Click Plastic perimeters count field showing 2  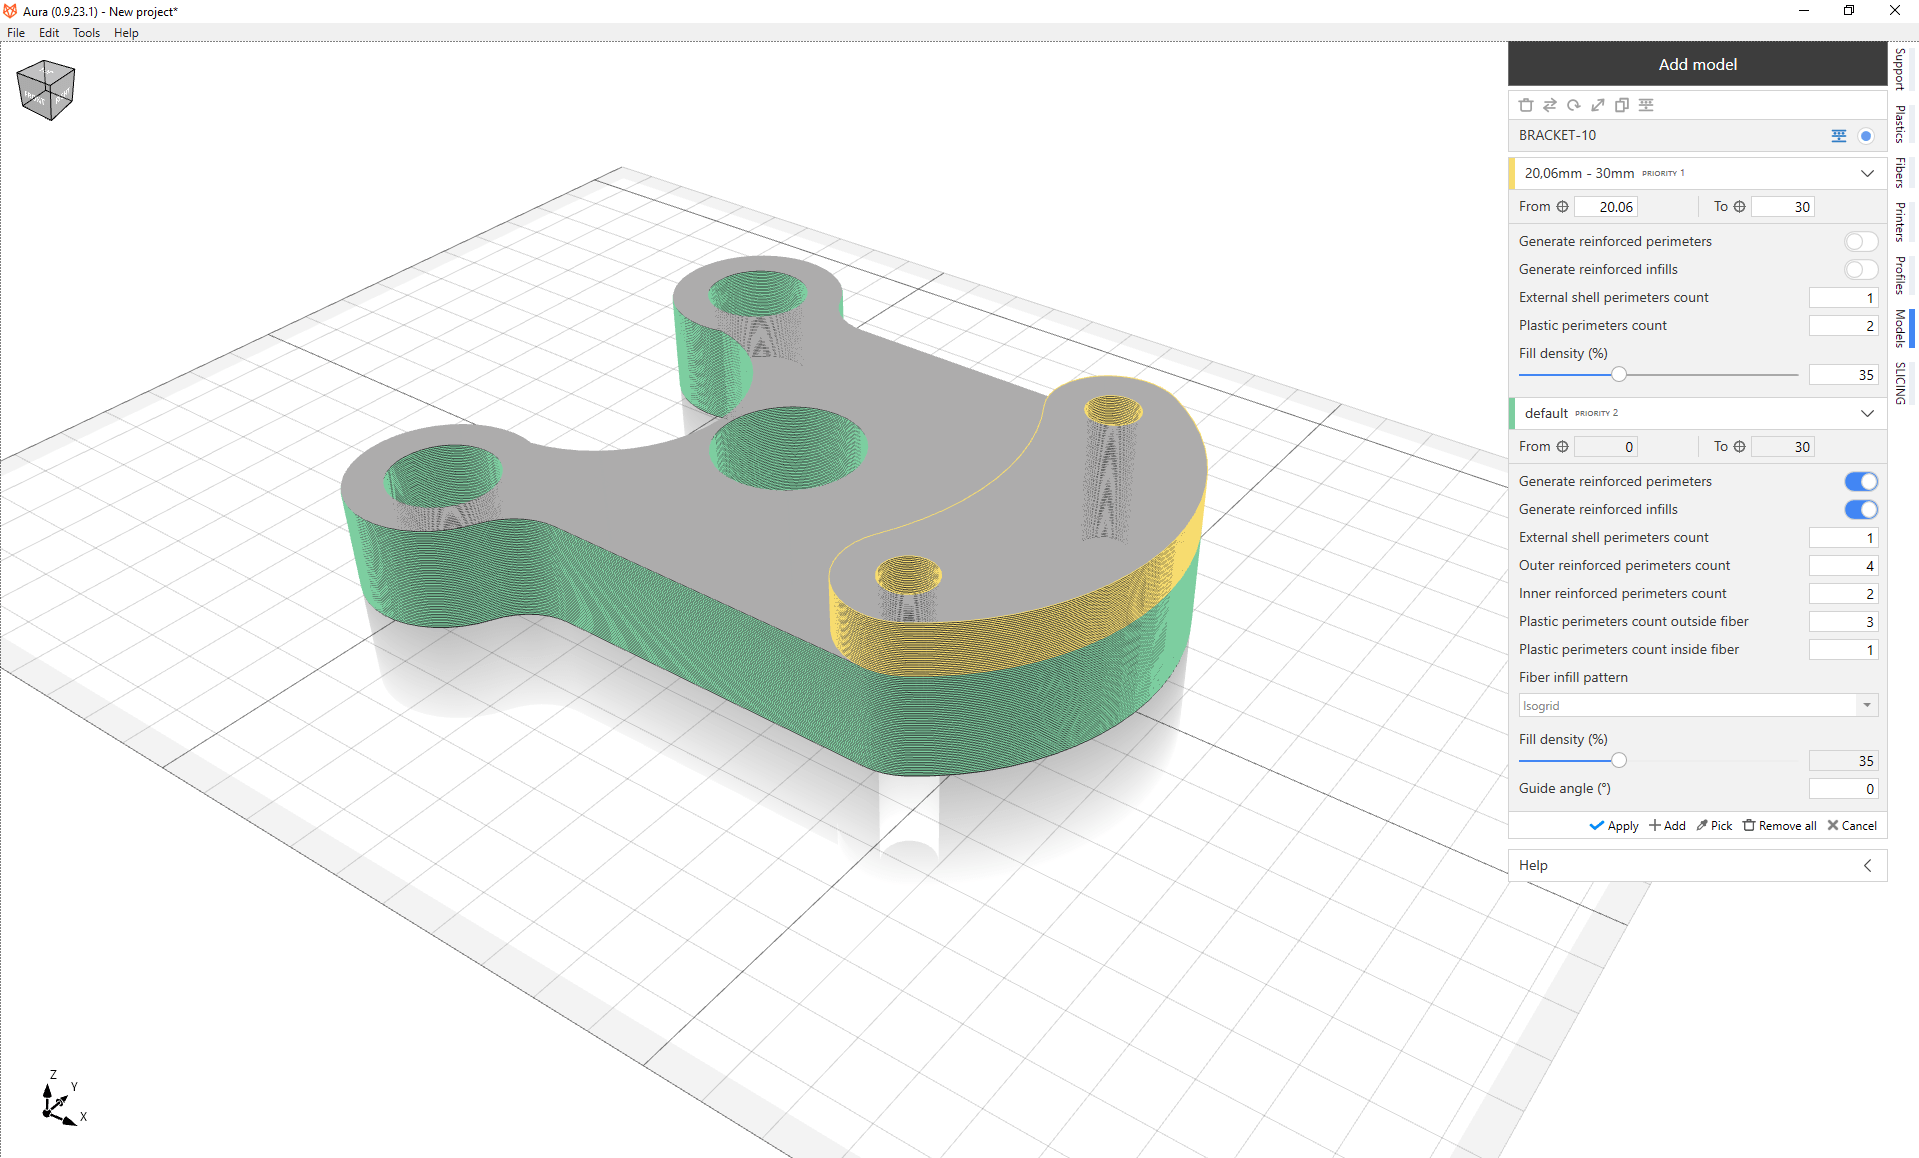point(1843,326)
